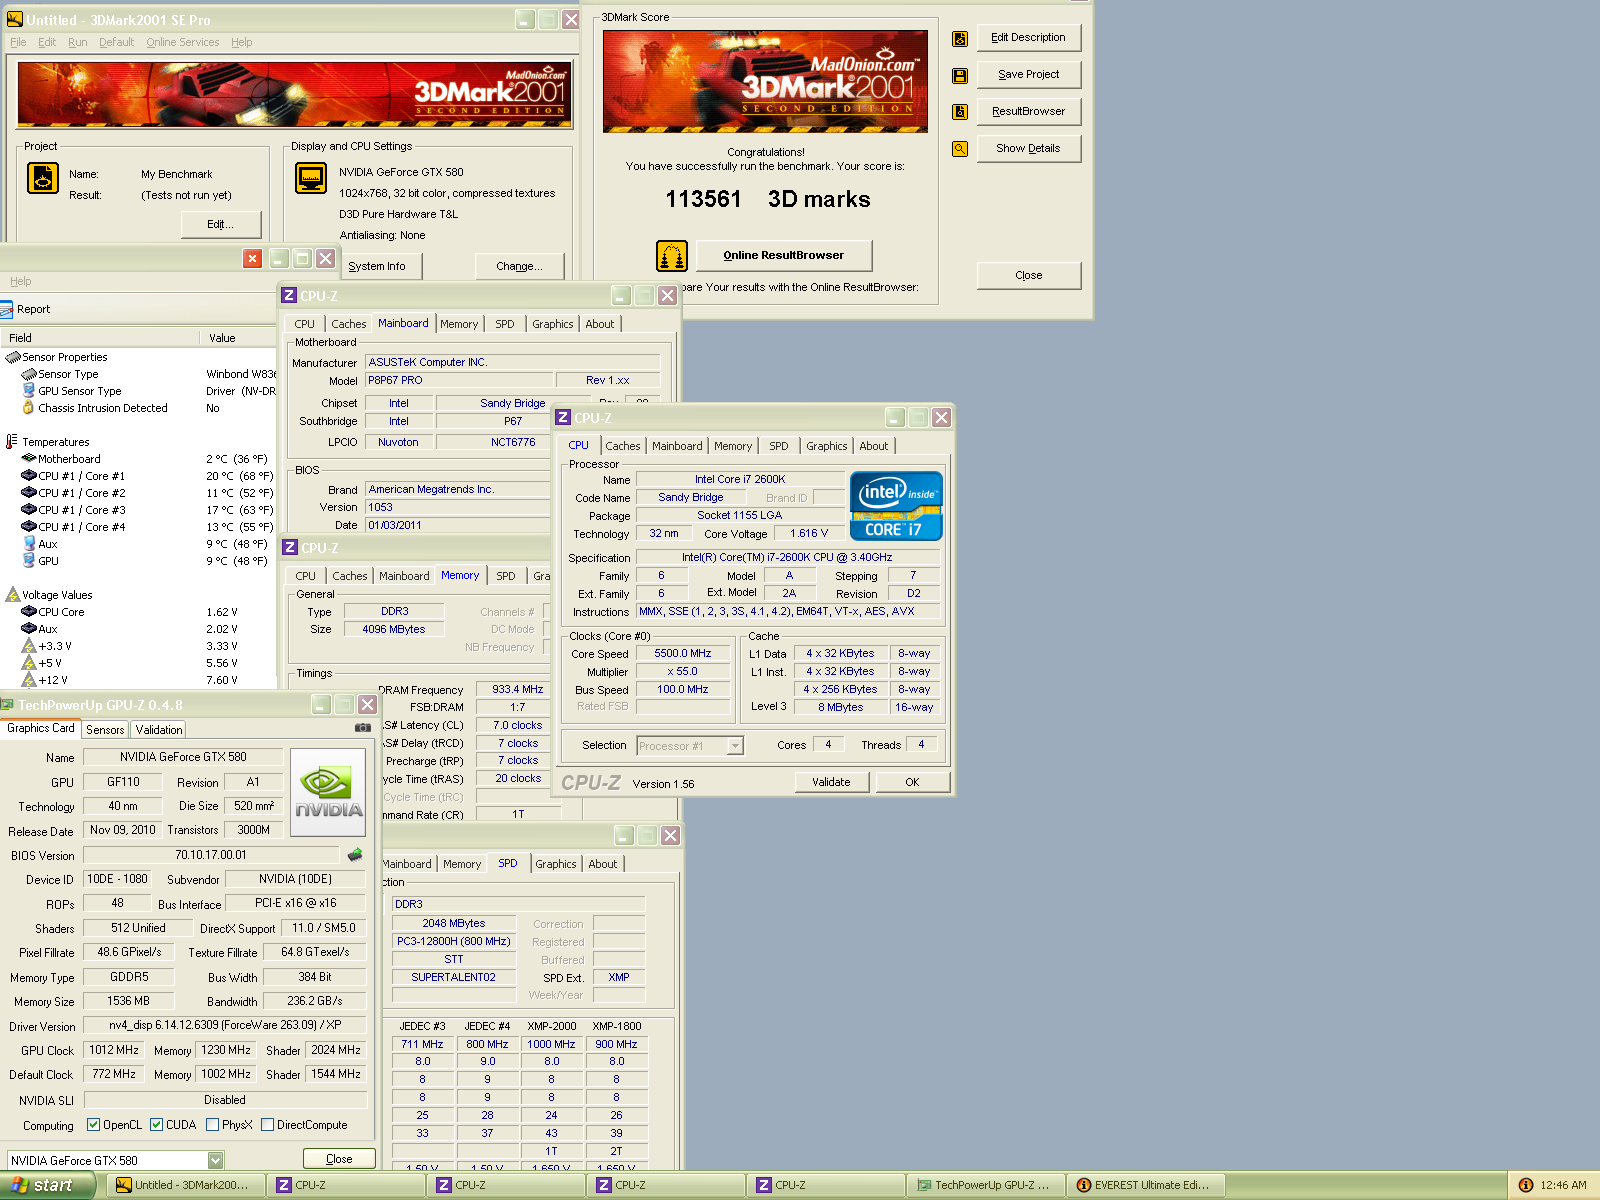This screenshot has width=1600, height=1200.
Task: Click the Close button in GPU-Z
Action: pyautogui.click(x=339, y=1159)
